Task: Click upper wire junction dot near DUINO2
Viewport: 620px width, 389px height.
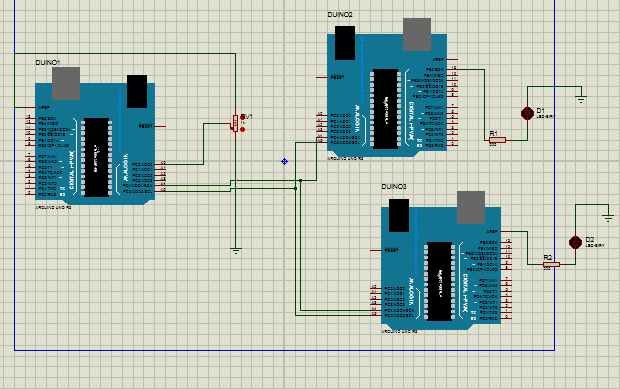Action: point(301,181)
